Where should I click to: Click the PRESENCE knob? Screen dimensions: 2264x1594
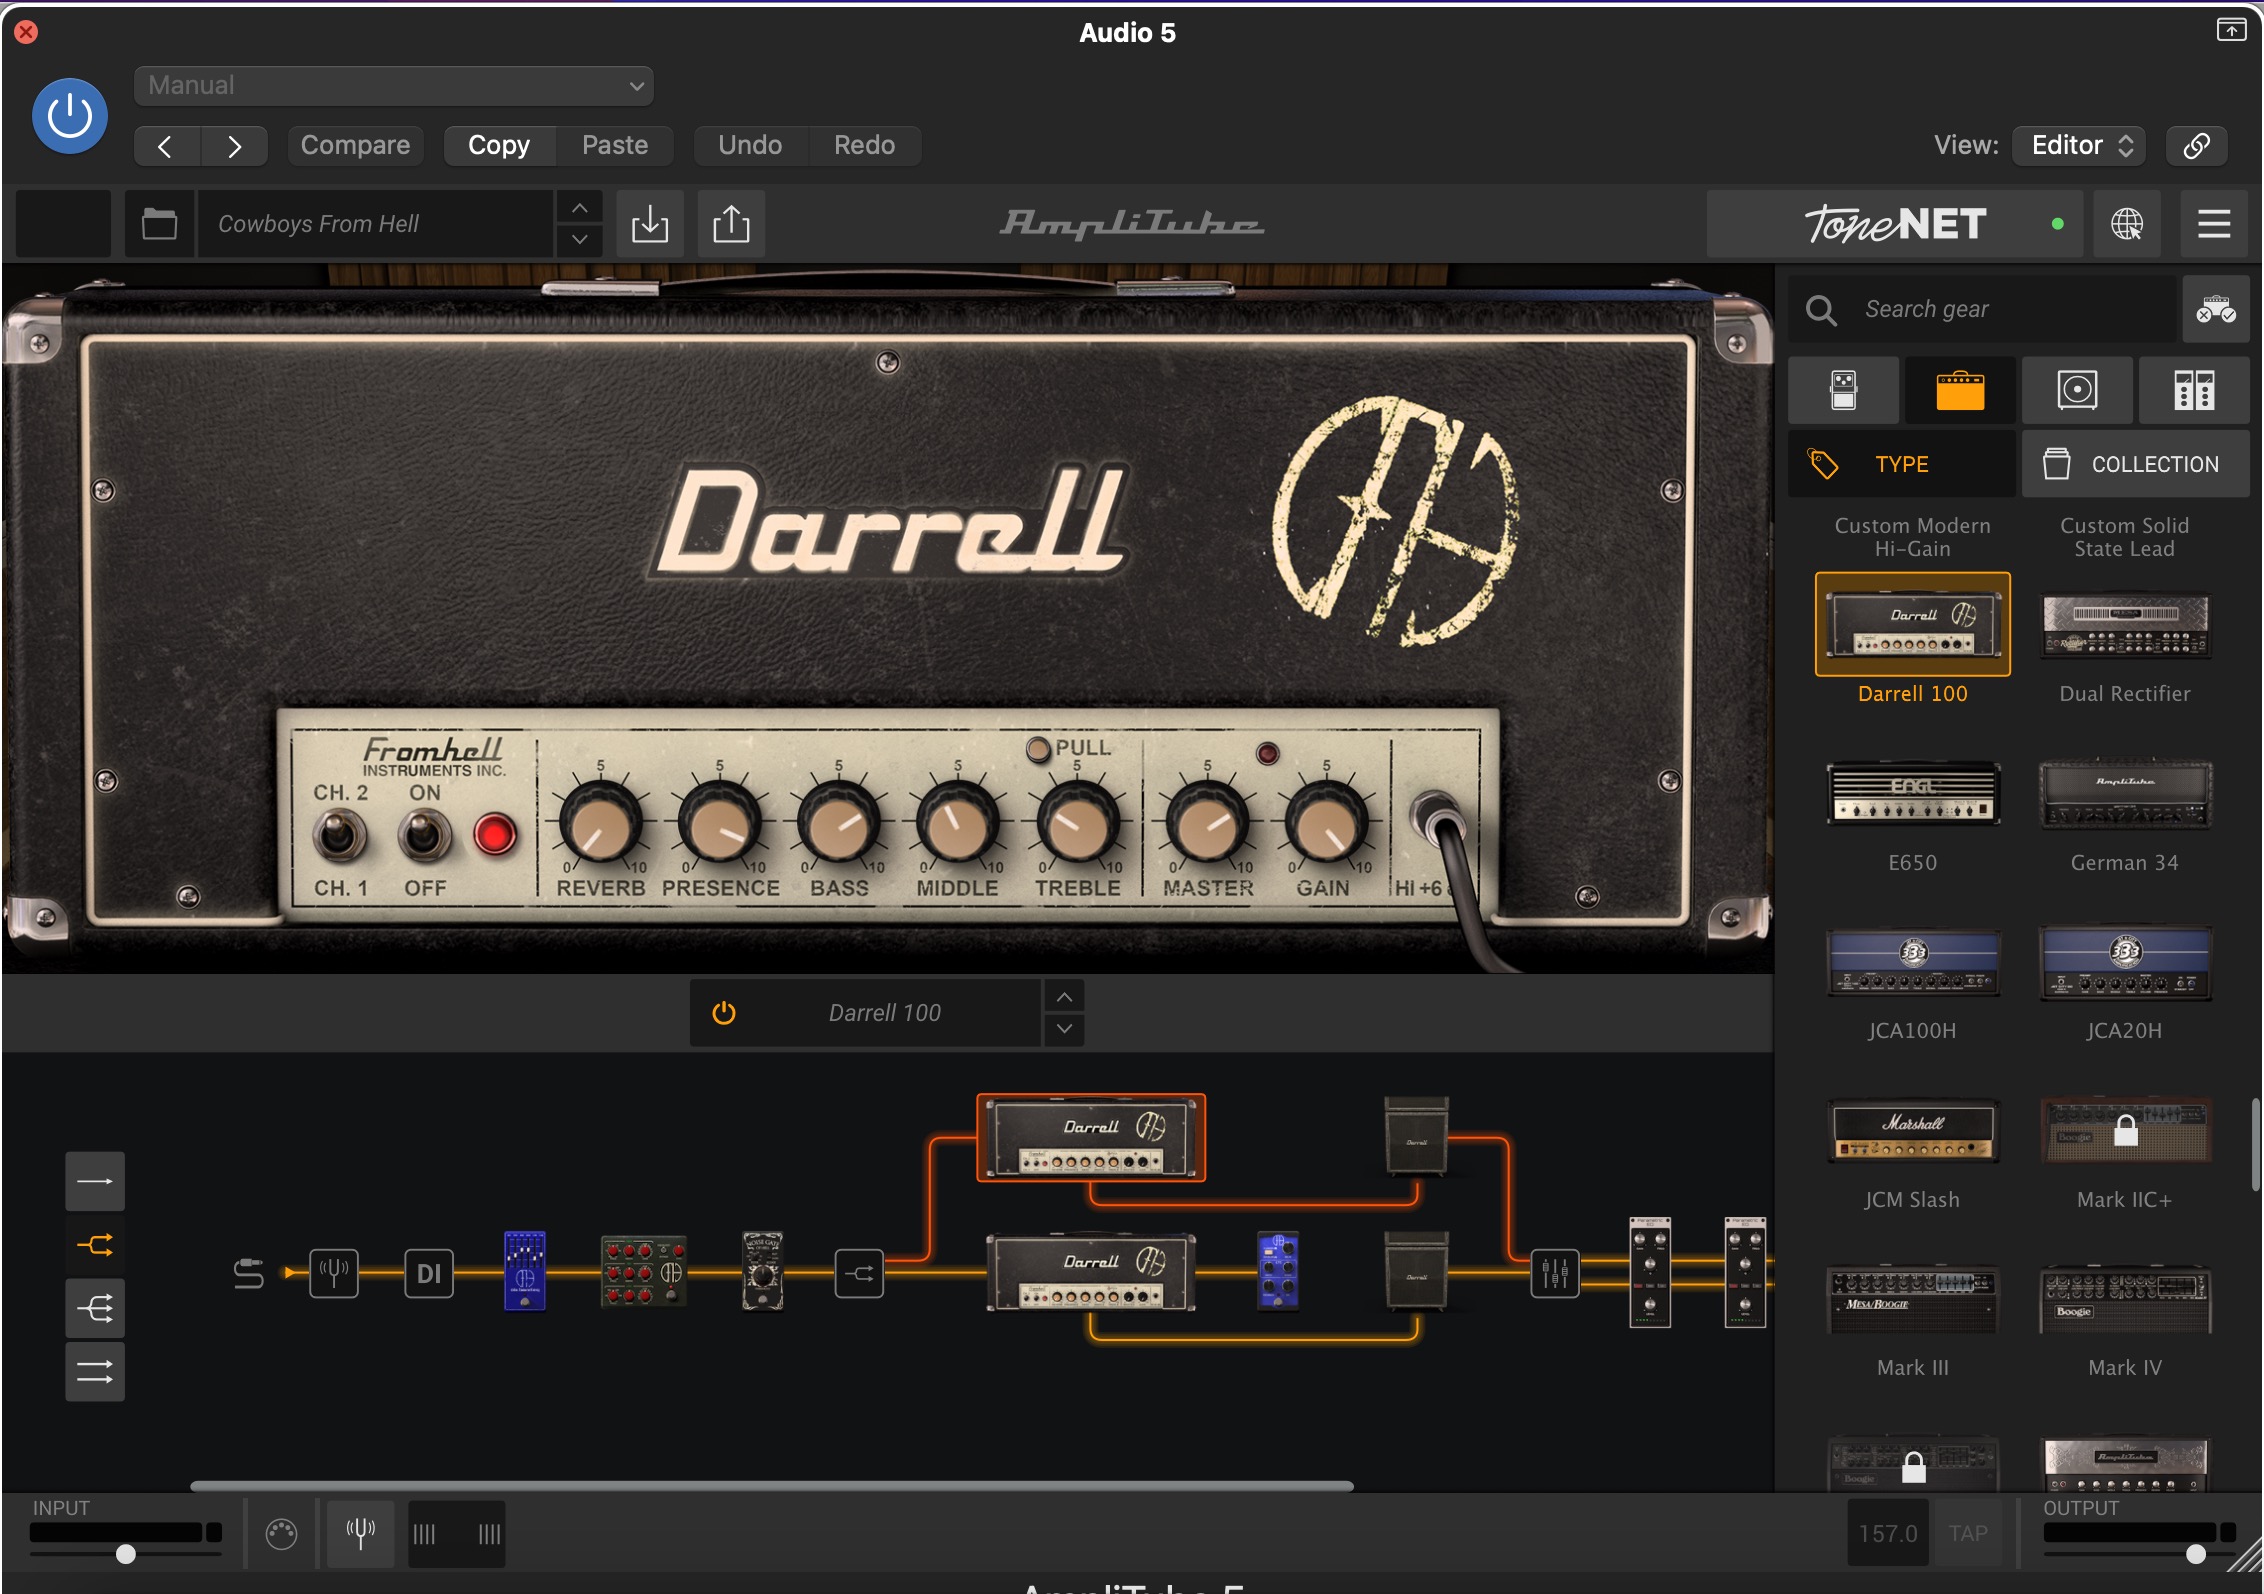pyautogui.click(x=719, y=824)
